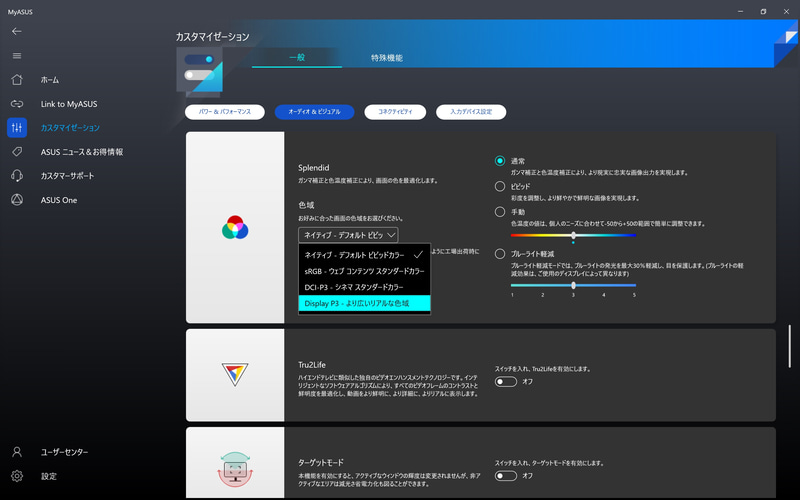The image size is (800, 500).
Task: Click the blue light level slider handle
Action: coord(573,285)
